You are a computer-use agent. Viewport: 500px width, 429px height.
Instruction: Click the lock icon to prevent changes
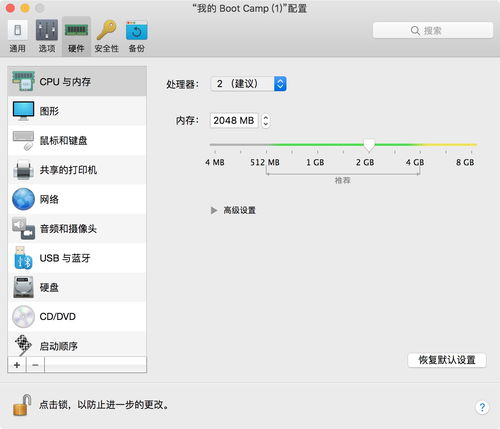click(x=22, y=405)
